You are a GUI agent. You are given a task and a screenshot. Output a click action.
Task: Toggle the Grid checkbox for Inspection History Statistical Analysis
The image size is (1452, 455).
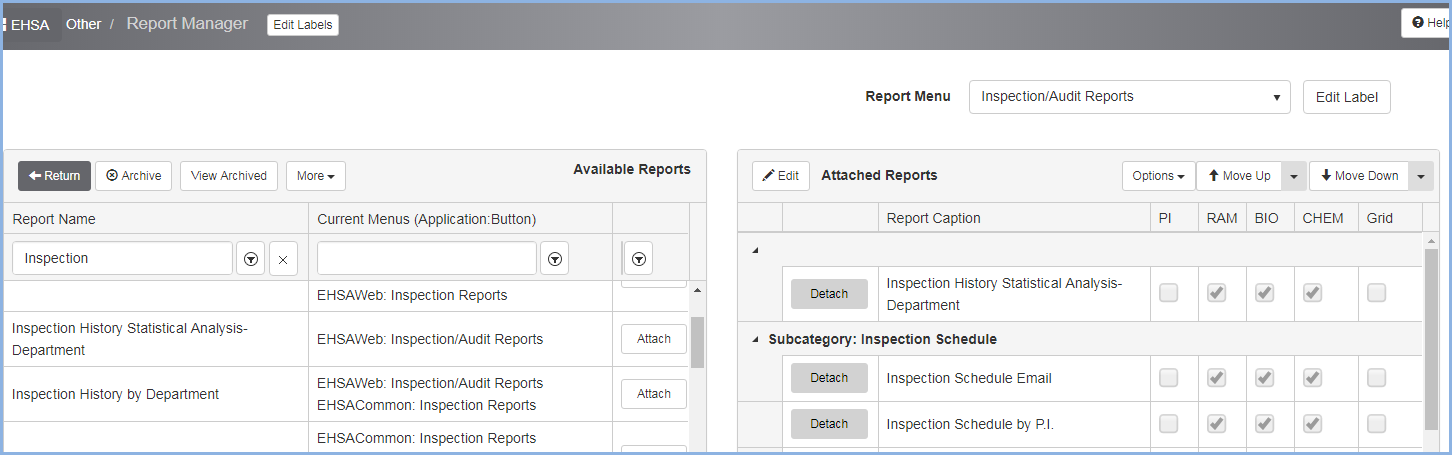1377,293
